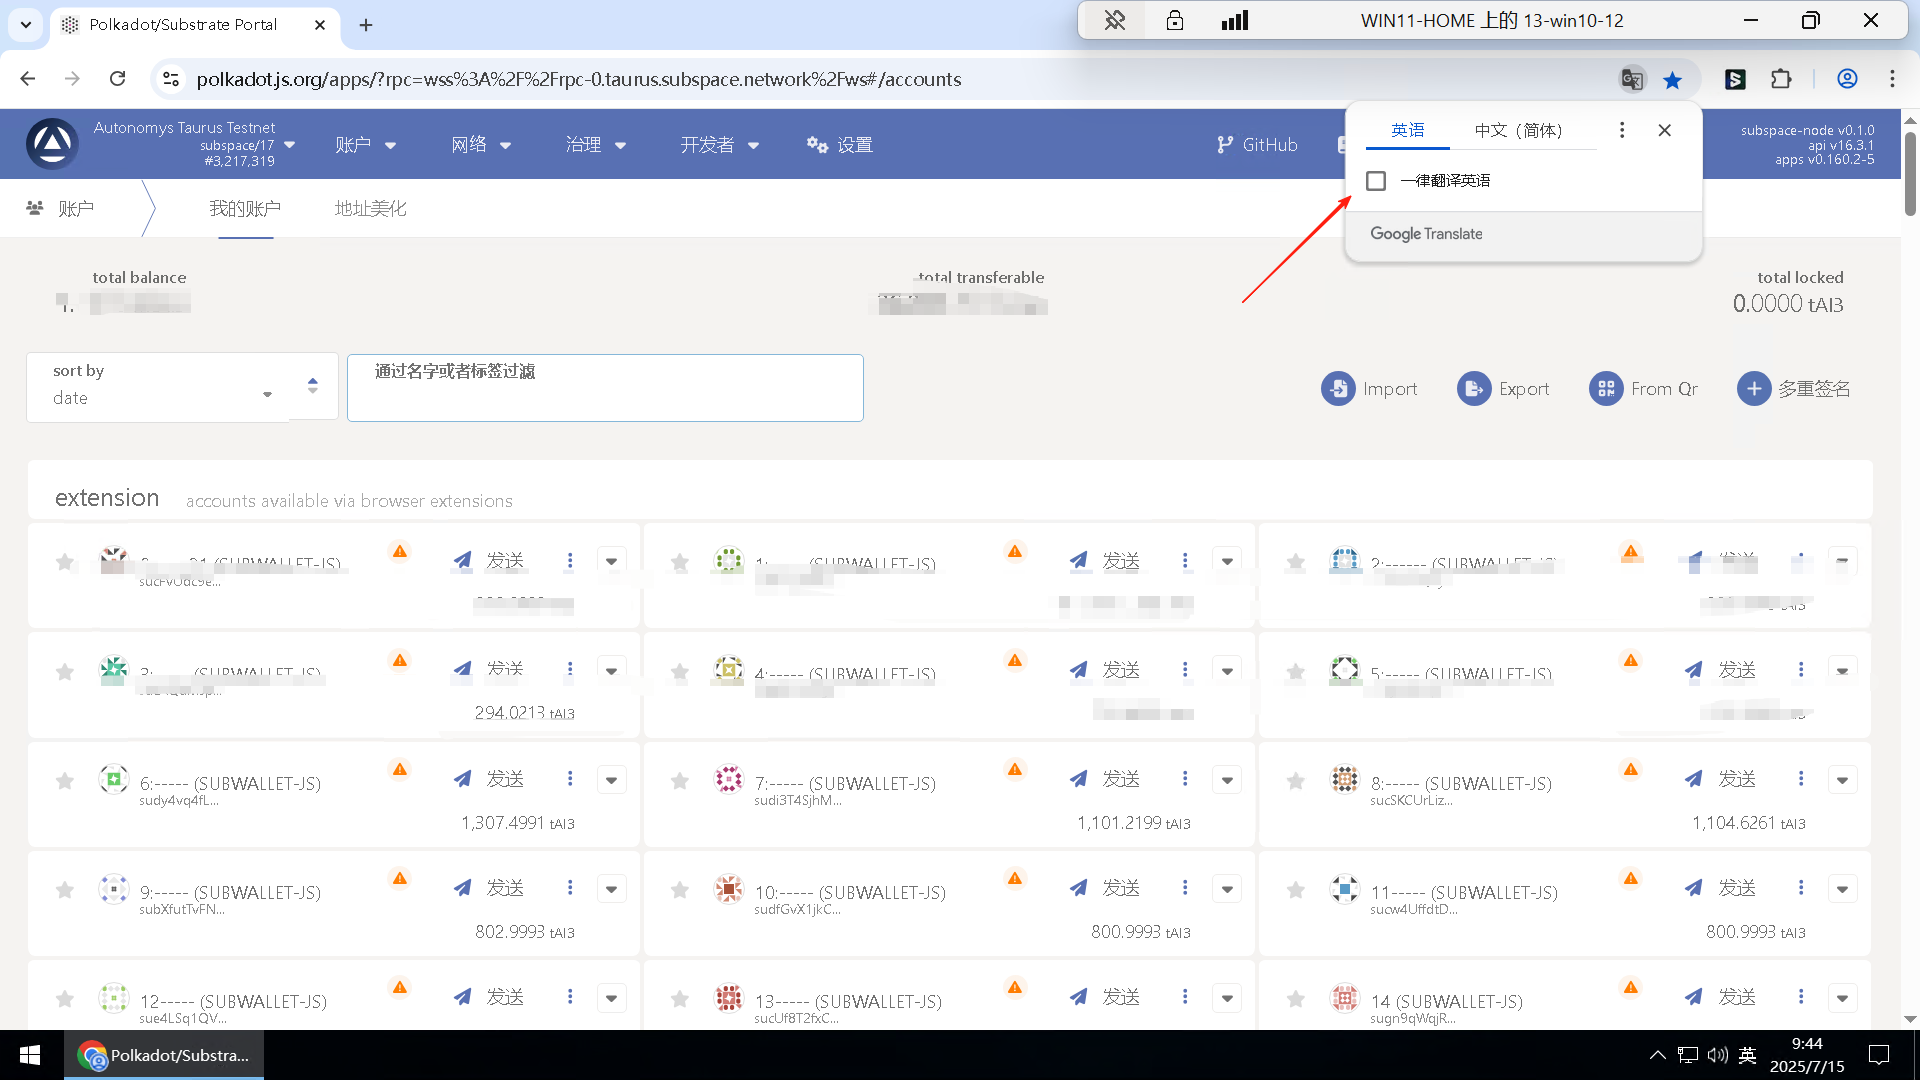Image resolution: width=1920 pixels, height=1080 pixels.
Task: Expand details of account 7 row
Action: pos(1227,780)
